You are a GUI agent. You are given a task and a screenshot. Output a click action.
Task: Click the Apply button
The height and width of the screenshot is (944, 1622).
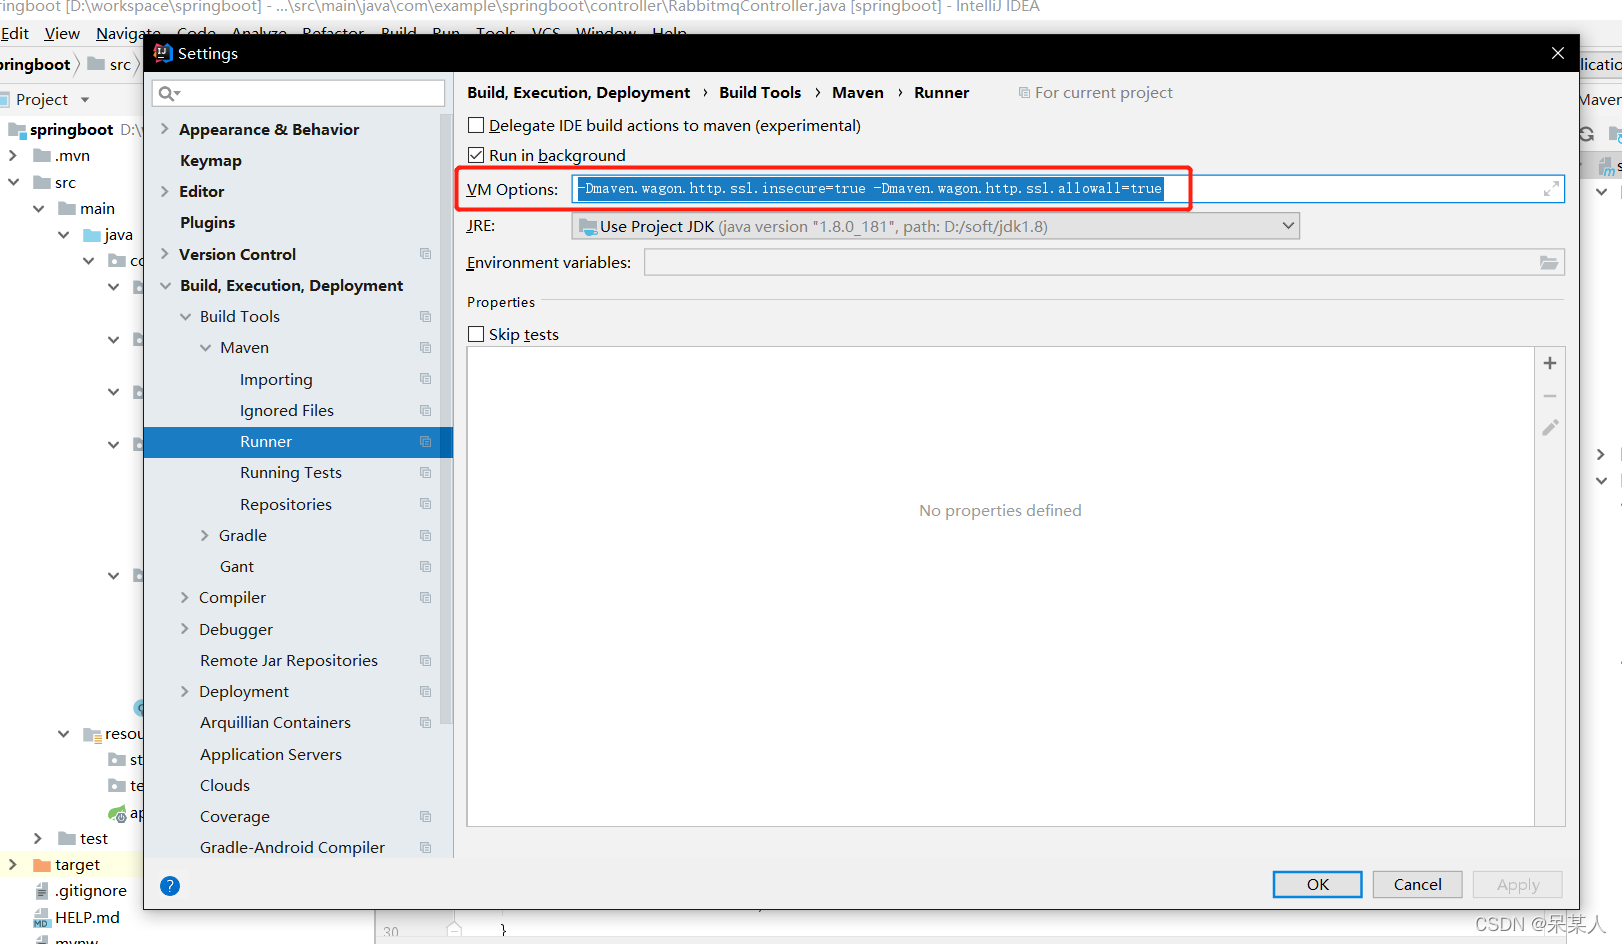[x=1517, y=884]
